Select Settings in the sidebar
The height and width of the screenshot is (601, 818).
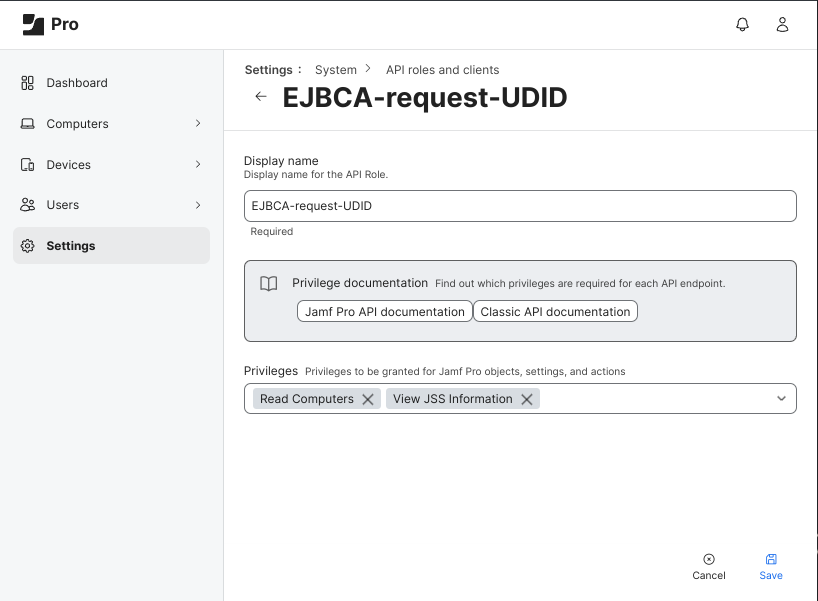(x=71, y=246)
